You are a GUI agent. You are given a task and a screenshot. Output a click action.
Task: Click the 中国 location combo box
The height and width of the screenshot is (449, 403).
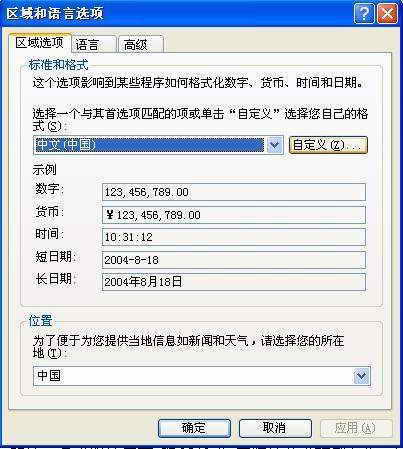(x=202, y=376)
